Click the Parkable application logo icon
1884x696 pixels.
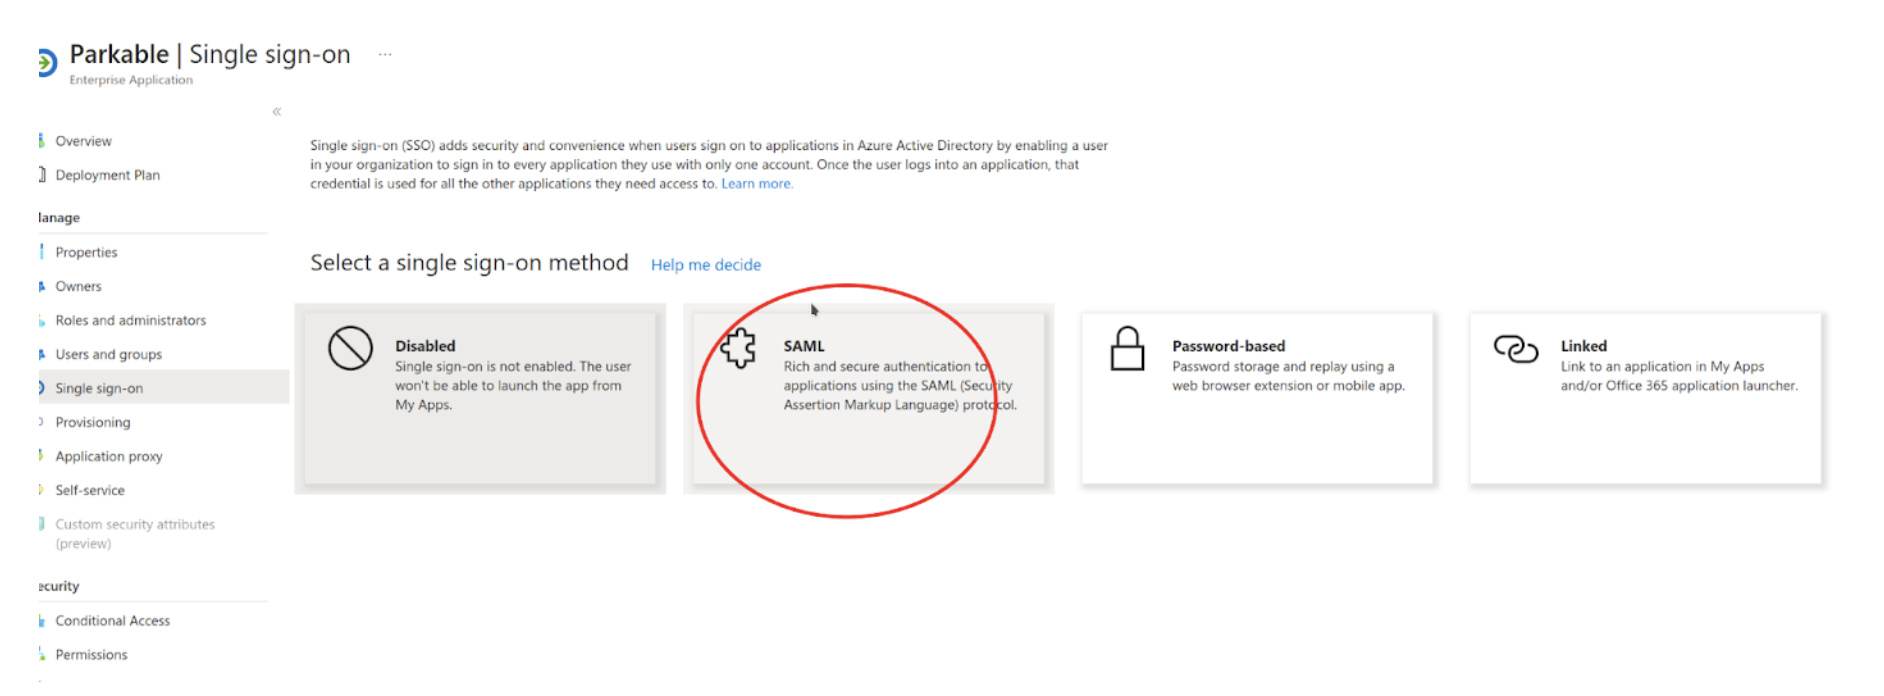(x=47, y=63)
